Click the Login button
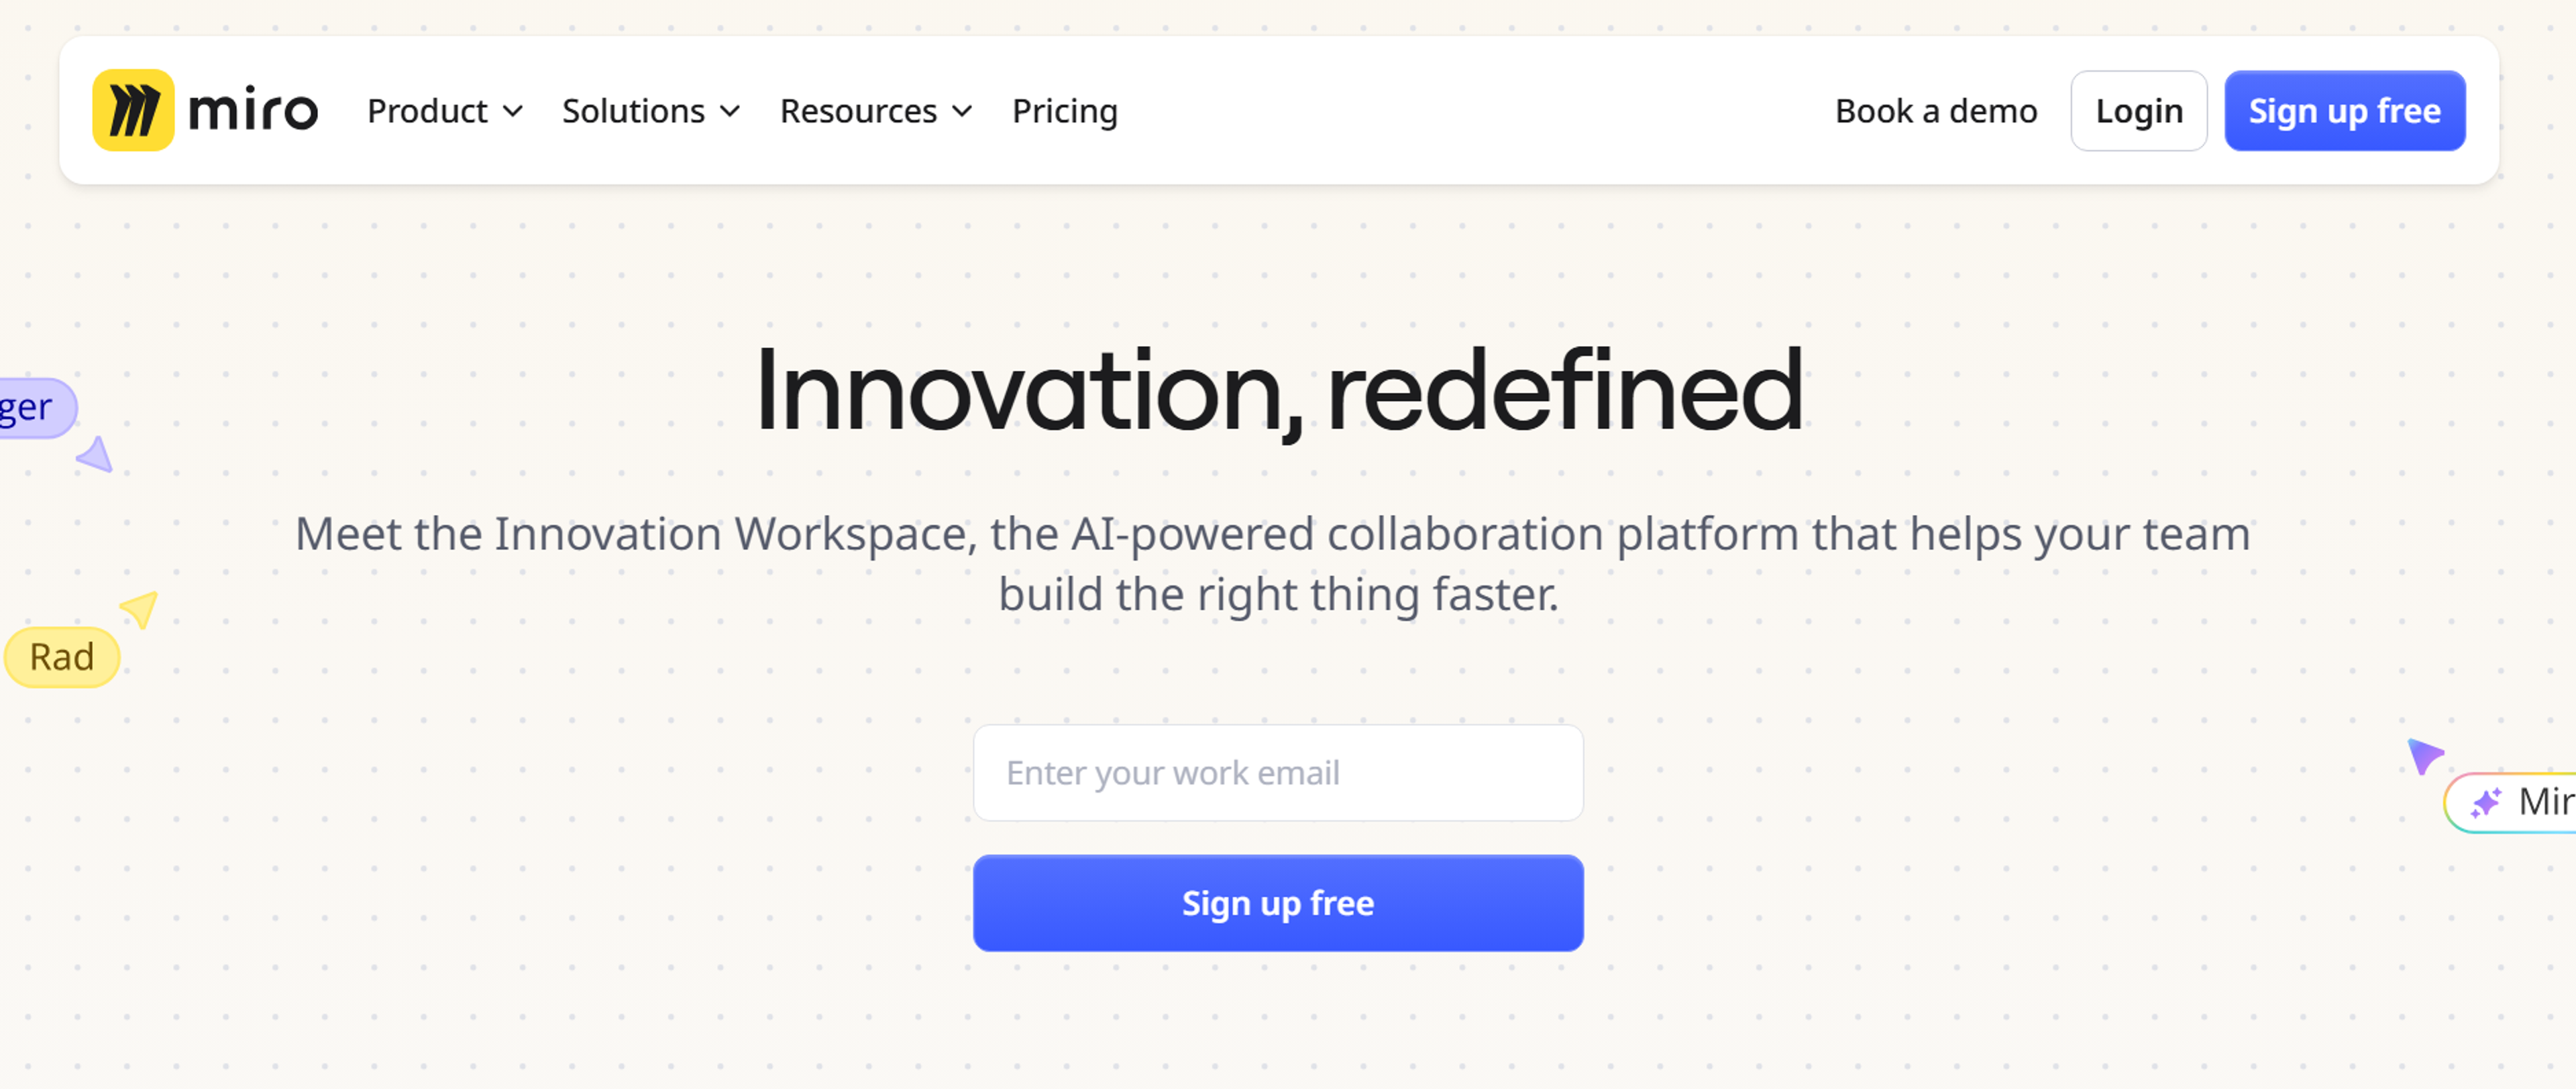Viewport: 2576px width, 1089px height. [x=2139, y=111]
